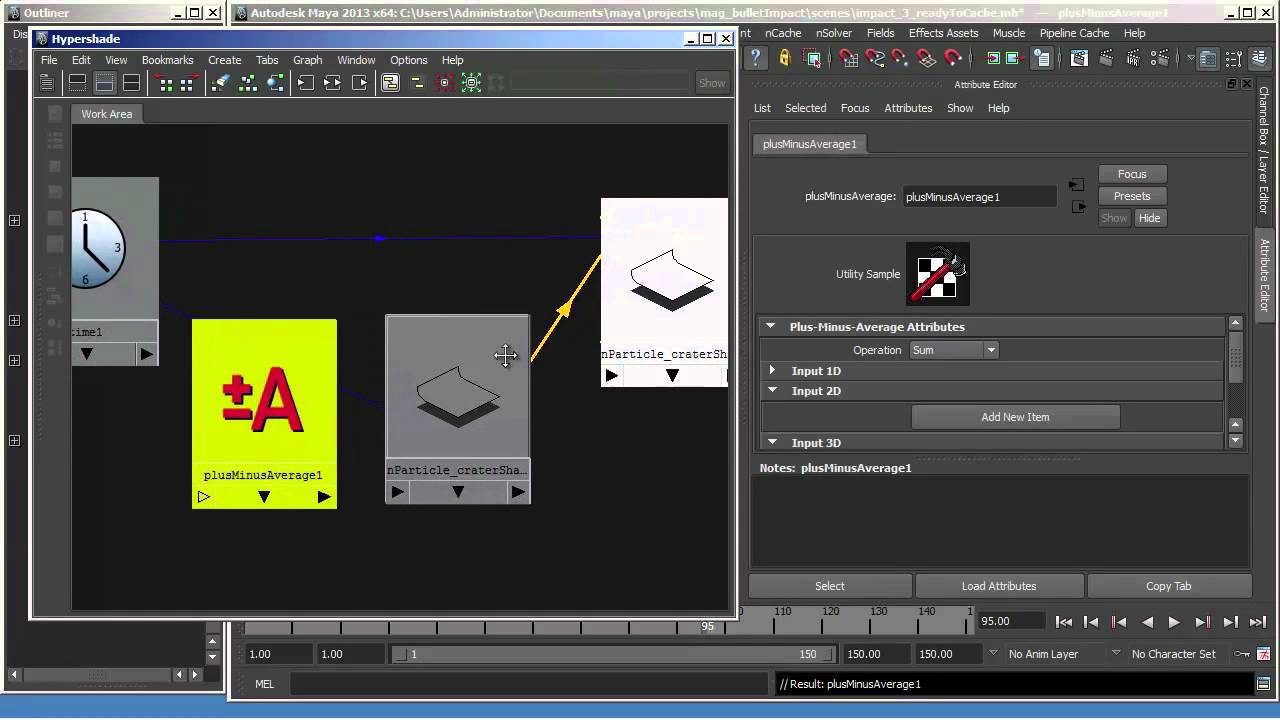Click plusMinusAverage1 node input connection arrow
Image resolution: width=1280 pixels, height=720 pixels.
point(203,497)
